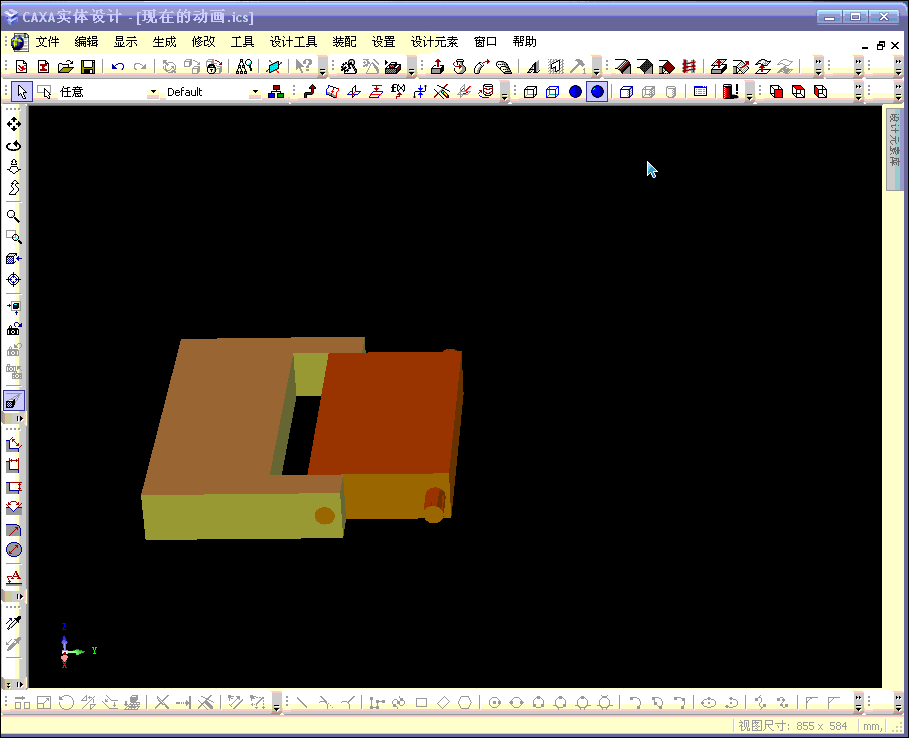Expand standard toolbar options arrow after help icon
Screen dimensions: 909x738
click(322, 68)
